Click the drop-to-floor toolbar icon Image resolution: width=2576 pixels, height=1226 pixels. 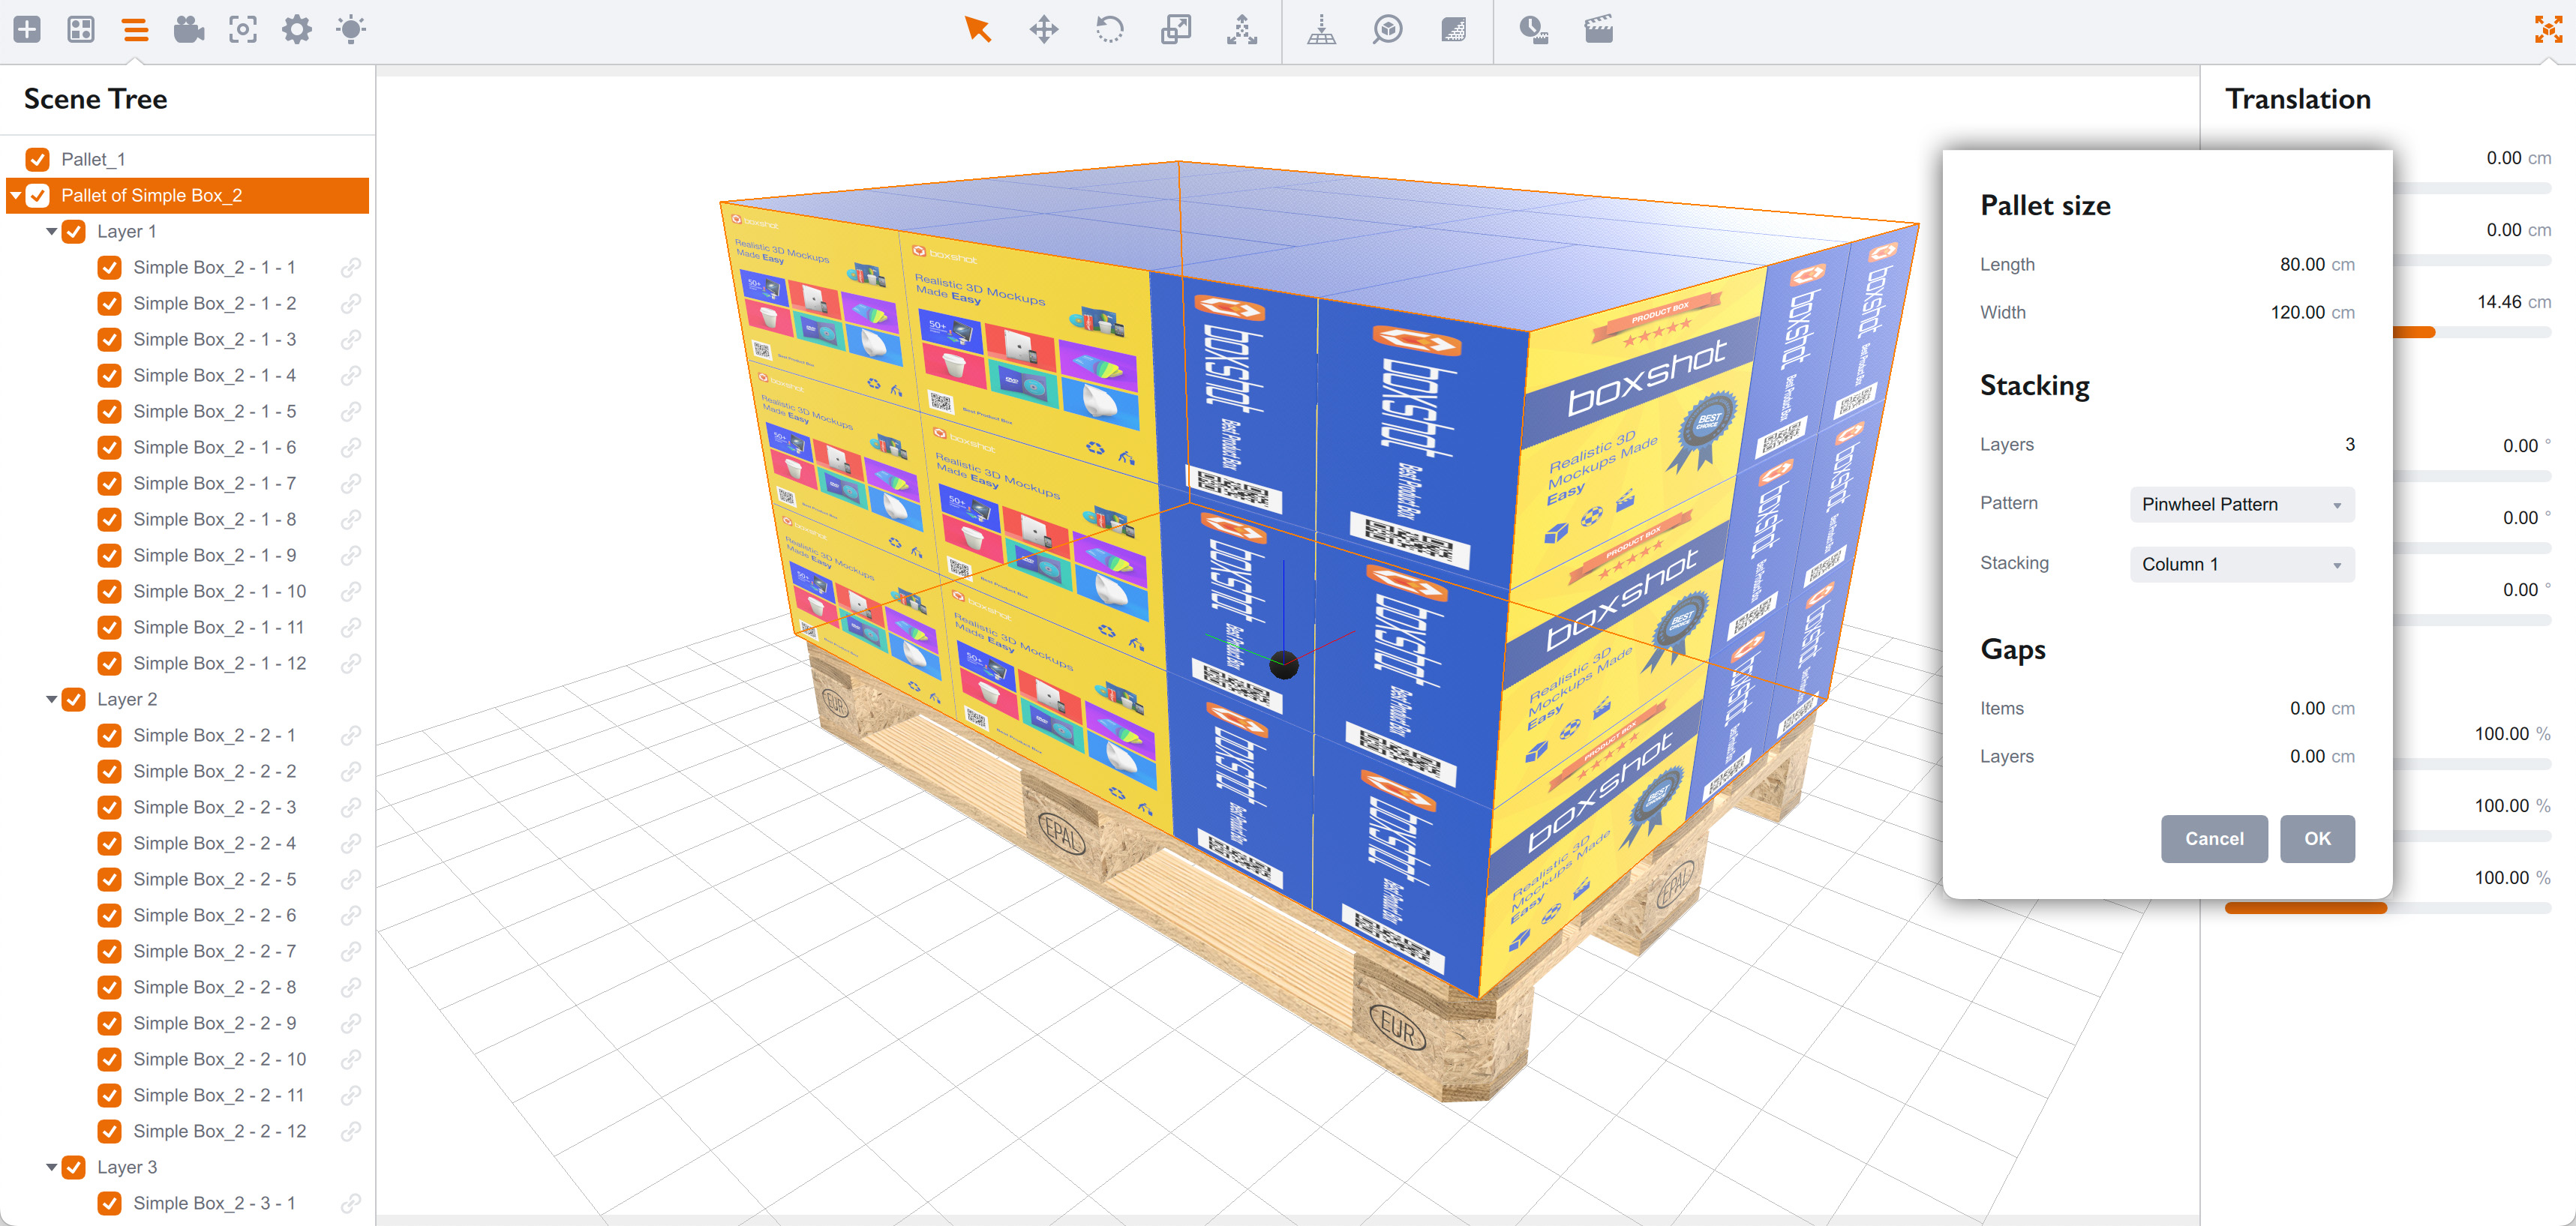(1322, 30)
